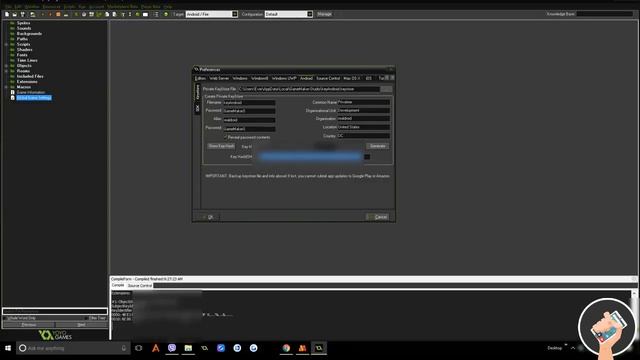640x360 pixels.
Task: Click the resource tree search field
Action: click(55, 311)
